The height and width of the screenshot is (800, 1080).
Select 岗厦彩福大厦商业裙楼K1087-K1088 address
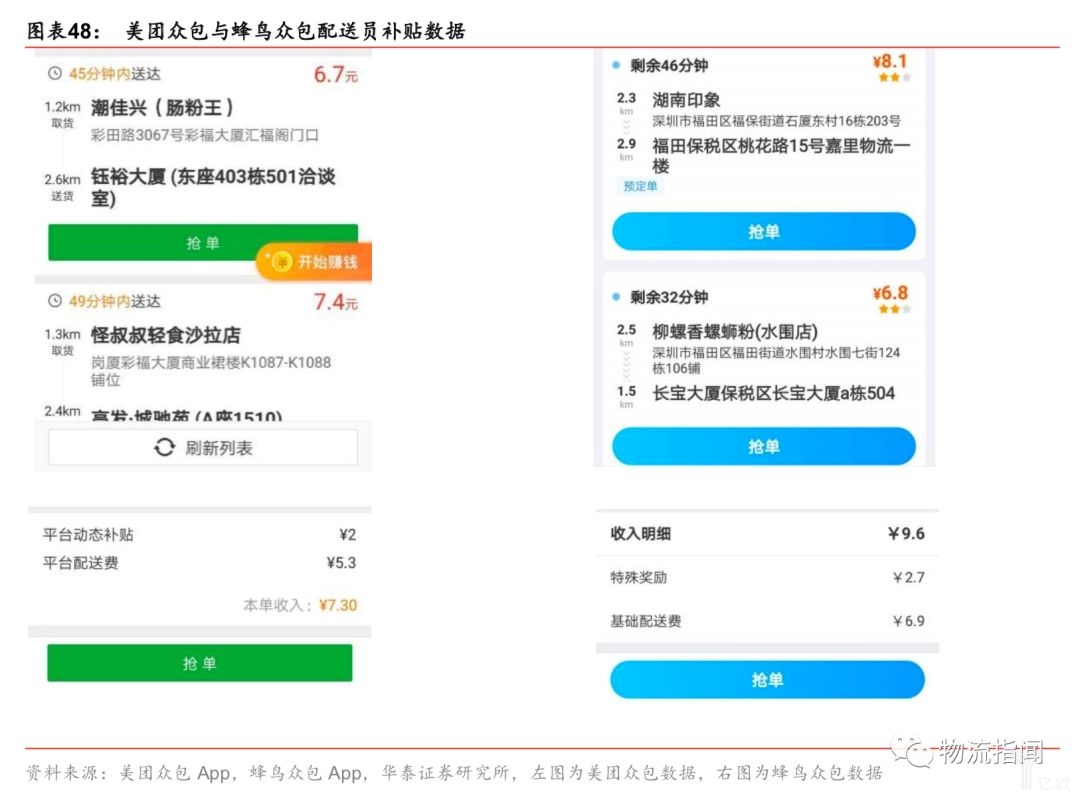click(211, 371)
